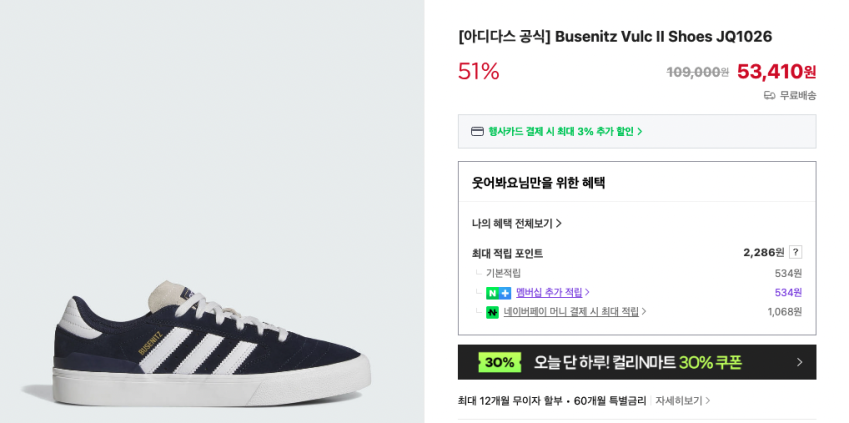849x423 pixels.
Task: Click the 무료배송 shipping label
Action: 798,95
